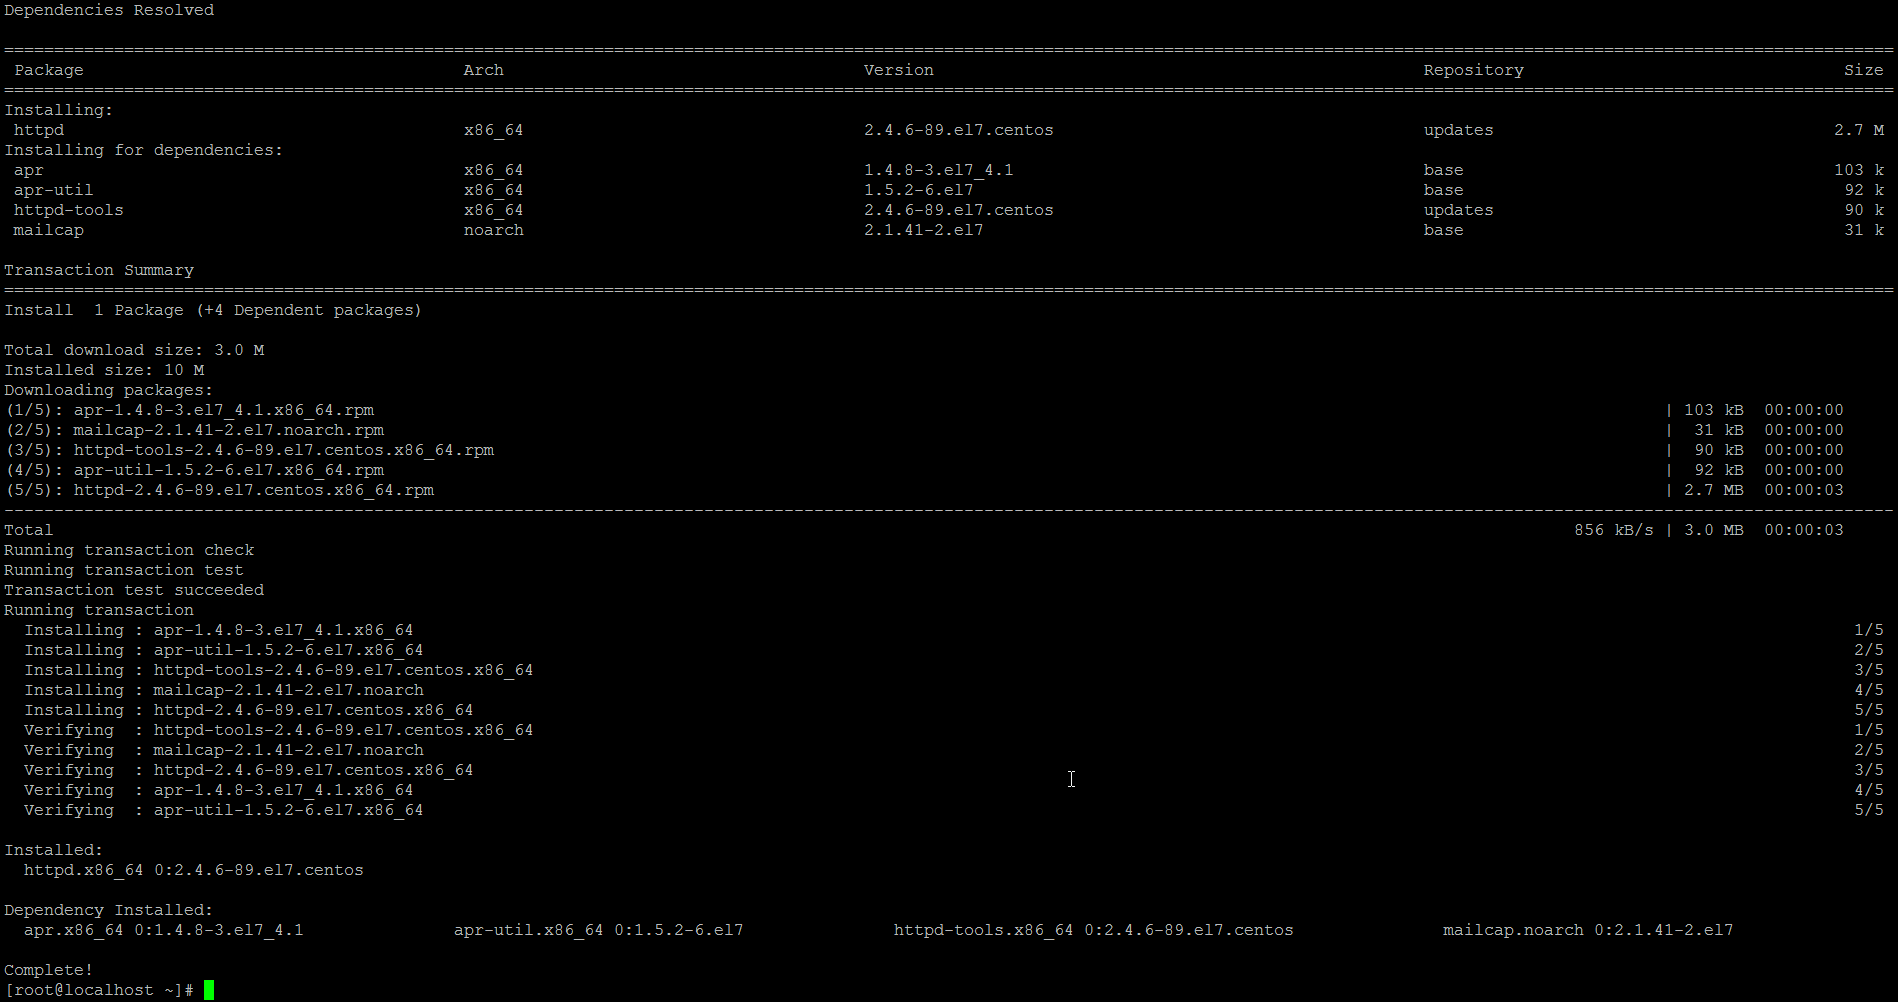Click the green terminal cursor block
Image resolution: width=1898 pixels, height=1002 pixels.
click(x=210, y=990)
